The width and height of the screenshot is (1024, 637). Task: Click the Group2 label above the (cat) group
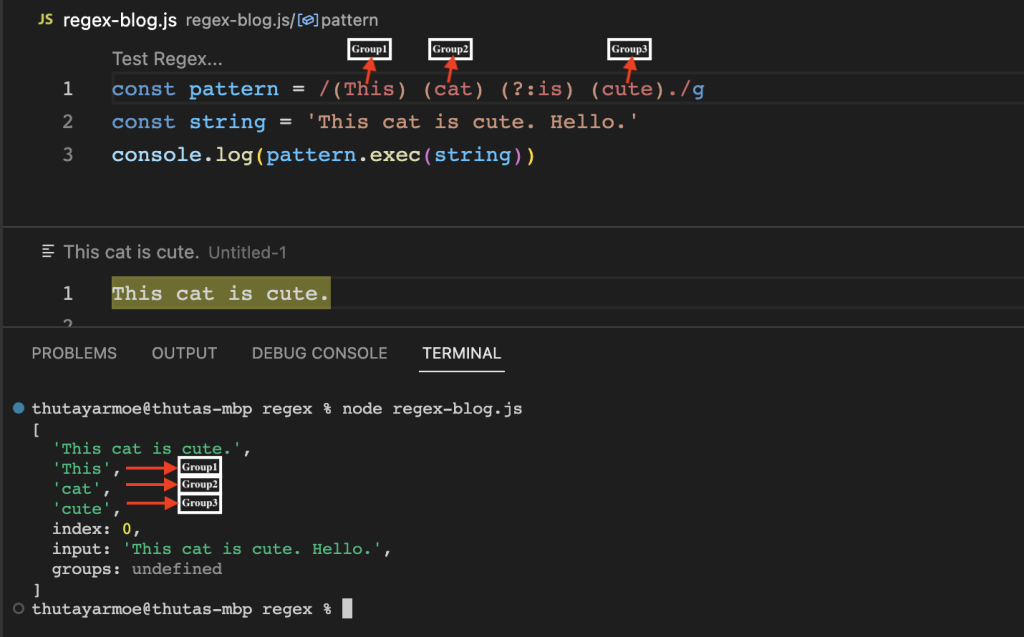450,48
